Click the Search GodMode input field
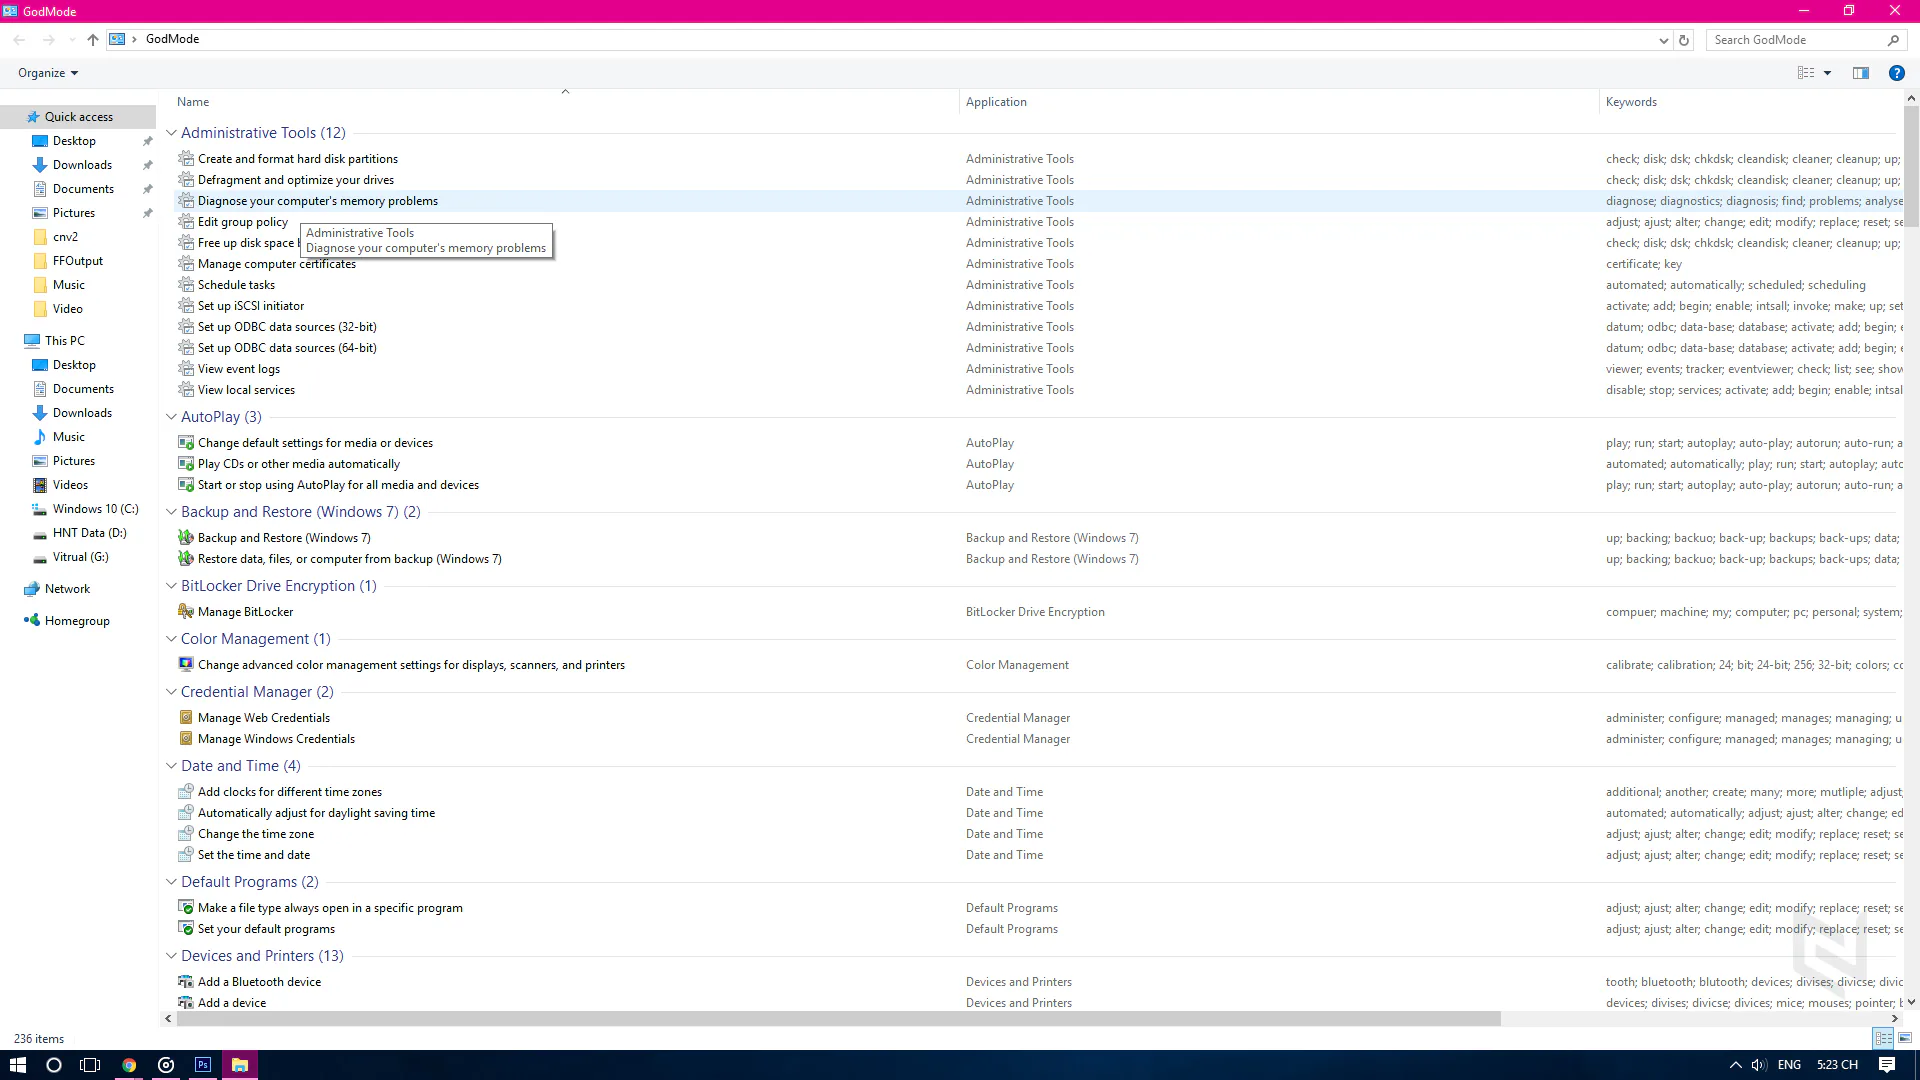1920x1080 pixels. (x=1796, y=40)
